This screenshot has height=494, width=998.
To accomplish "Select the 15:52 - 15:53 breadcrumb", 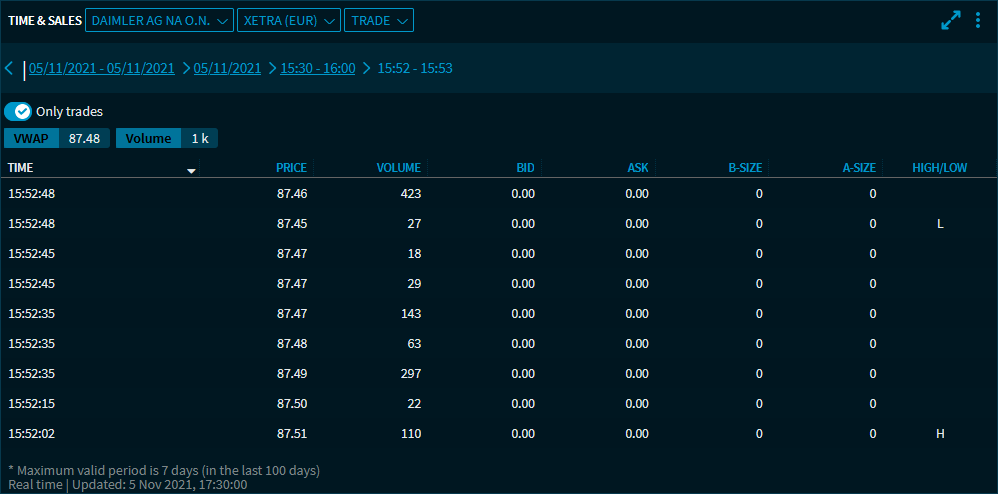I will point(415,69).
